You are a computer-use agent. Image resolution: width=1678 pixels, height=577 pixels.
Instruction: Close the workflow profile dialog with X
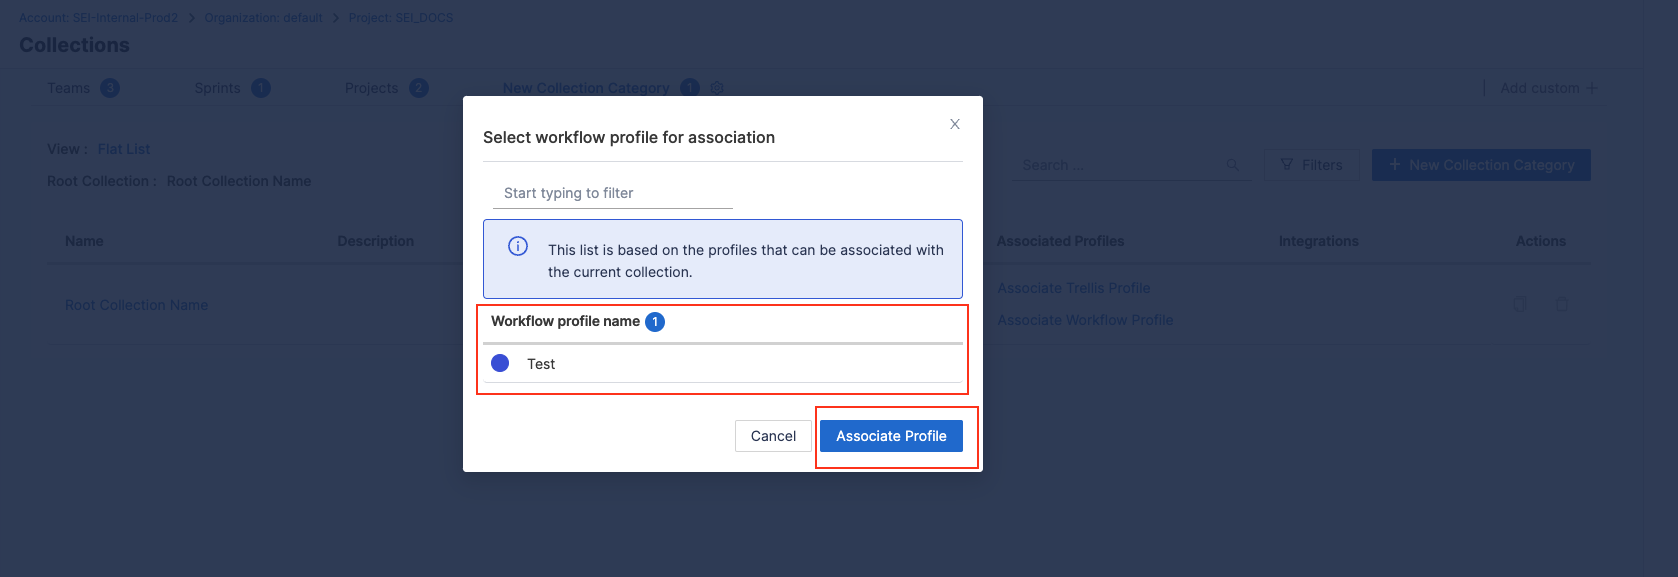coord(955,124)
